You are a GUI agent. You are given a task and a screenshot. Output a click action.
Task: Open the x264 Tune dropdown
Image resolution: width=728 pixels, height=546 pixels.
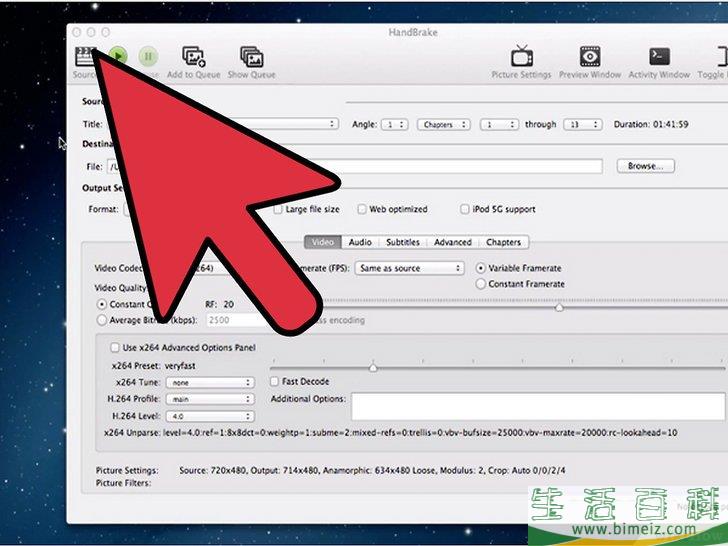coord(210,383)
